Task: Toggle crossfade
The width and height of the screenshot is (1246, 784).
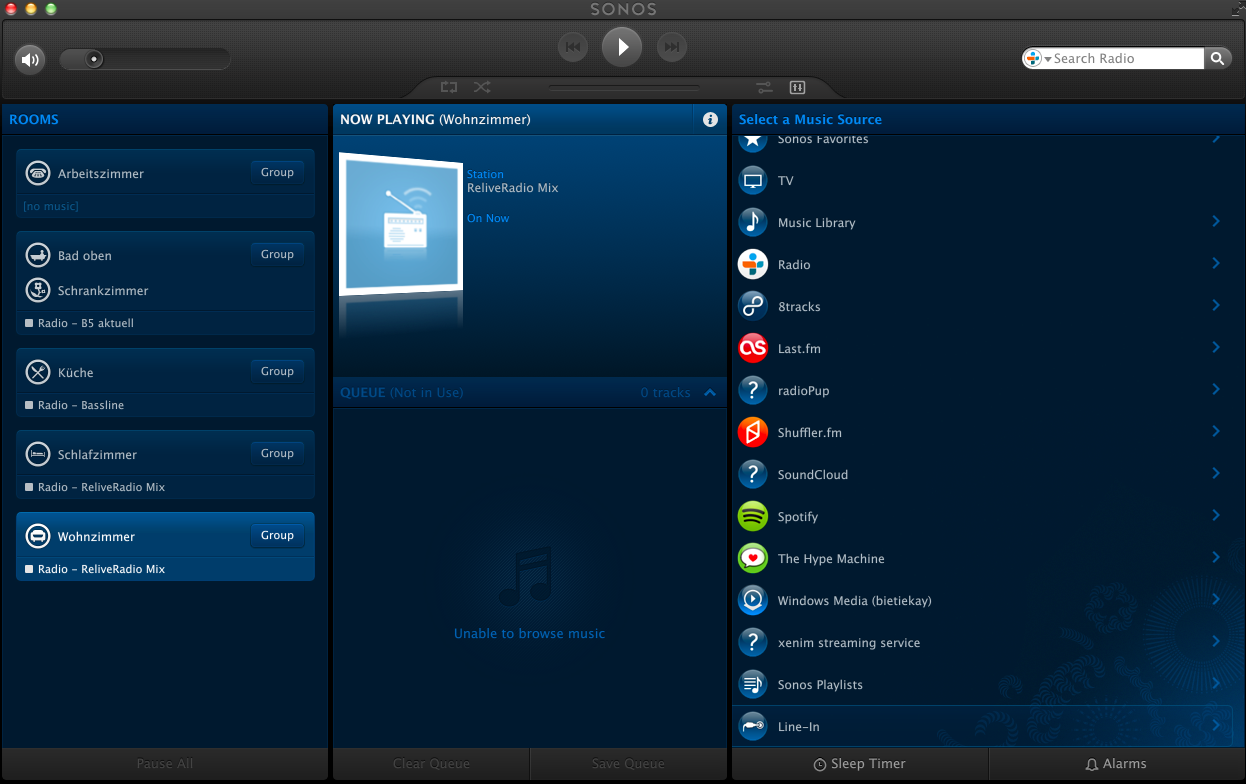Action: 764,87
